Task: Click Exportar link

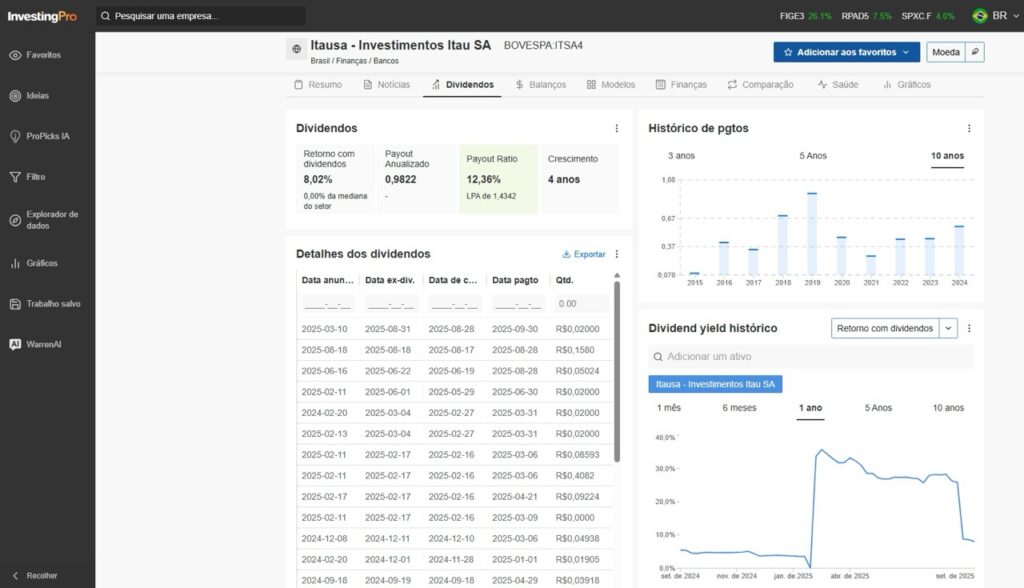Action: [x=584, y=254]
